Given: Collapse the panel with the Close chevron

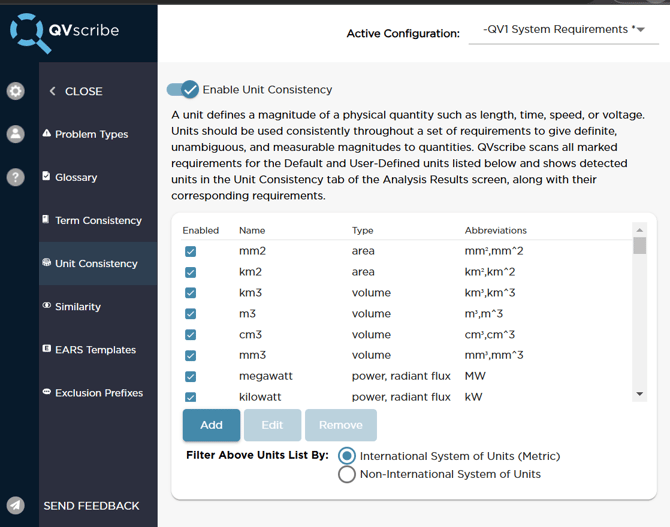Looking at the screenshot, I should [53, 91].
